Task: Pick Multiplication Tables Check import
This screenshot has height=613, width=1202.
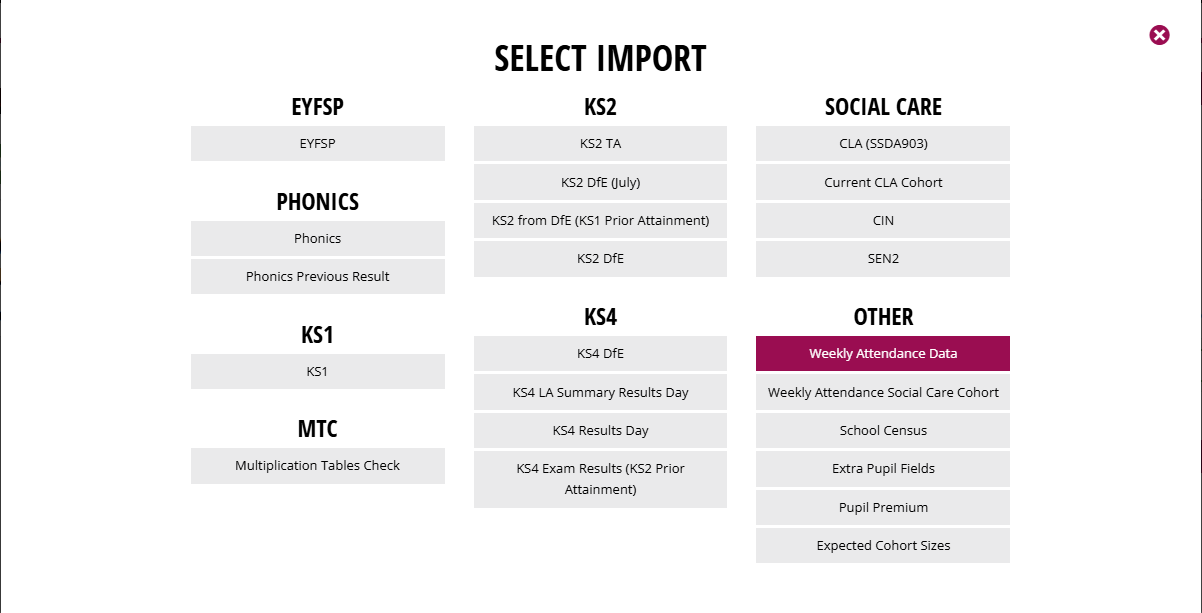Action: coord(318,465)
